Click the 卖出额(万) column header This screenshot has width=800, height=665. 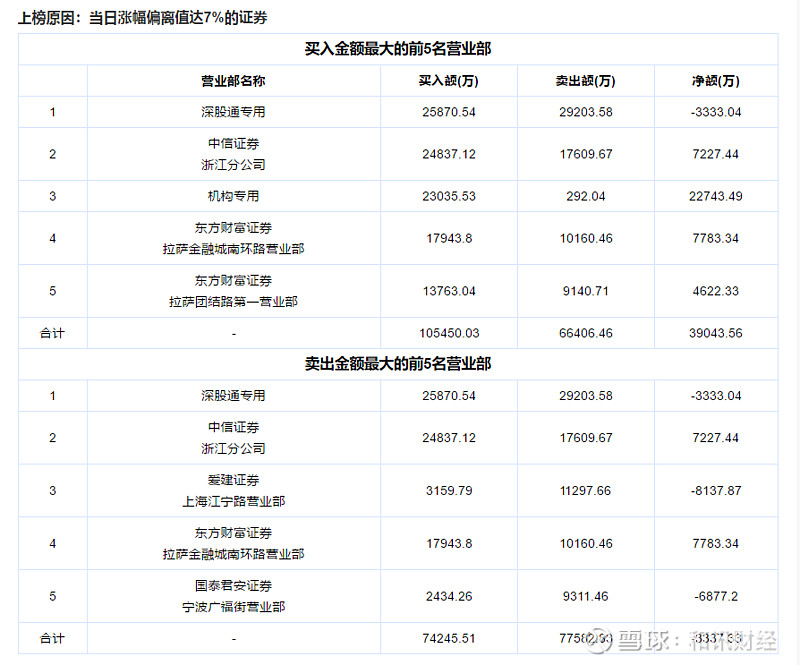(585, 81)
